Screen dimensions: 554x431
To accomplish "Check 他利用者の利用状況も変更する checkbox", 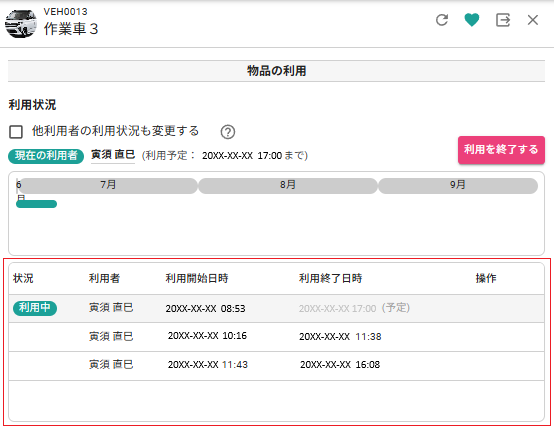I will pyautogui.click(x=16, y=132).
